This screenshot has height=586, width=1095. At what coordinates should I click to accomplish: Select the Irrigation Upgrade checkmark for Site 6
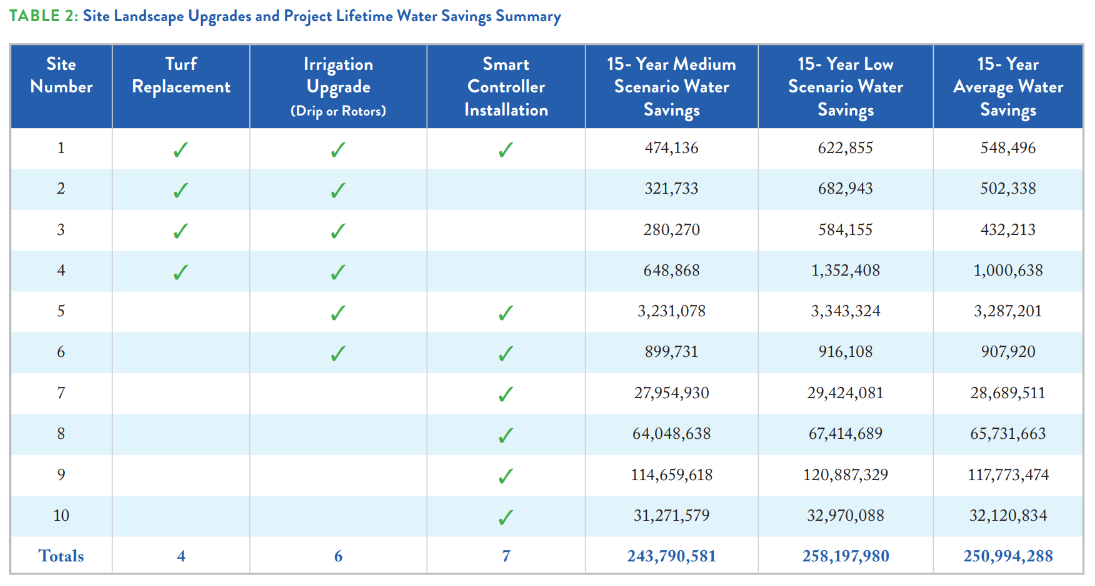click(338, 353)
